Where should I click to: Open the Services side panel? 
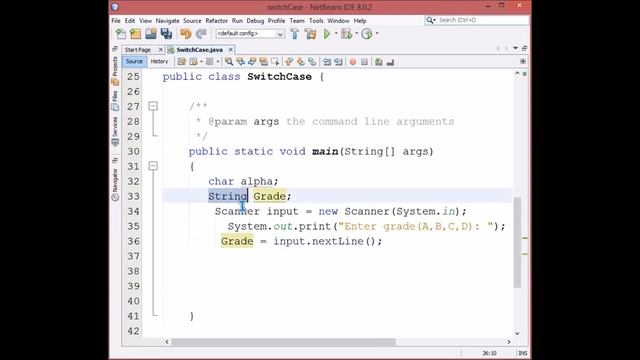point(115,131)
